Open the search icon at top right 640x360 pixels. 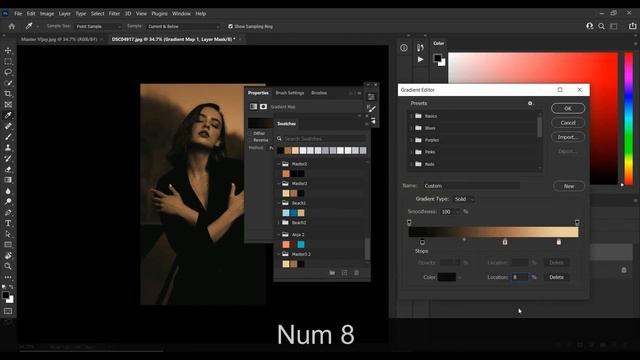tap(601, 26)
